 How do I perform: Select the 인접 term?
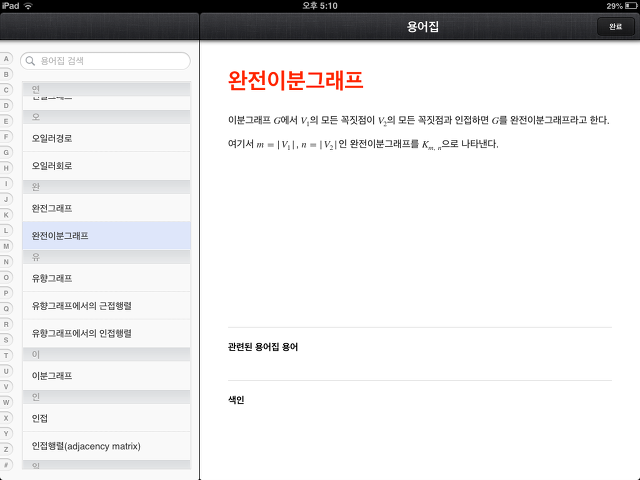click(x=107, y=418)
